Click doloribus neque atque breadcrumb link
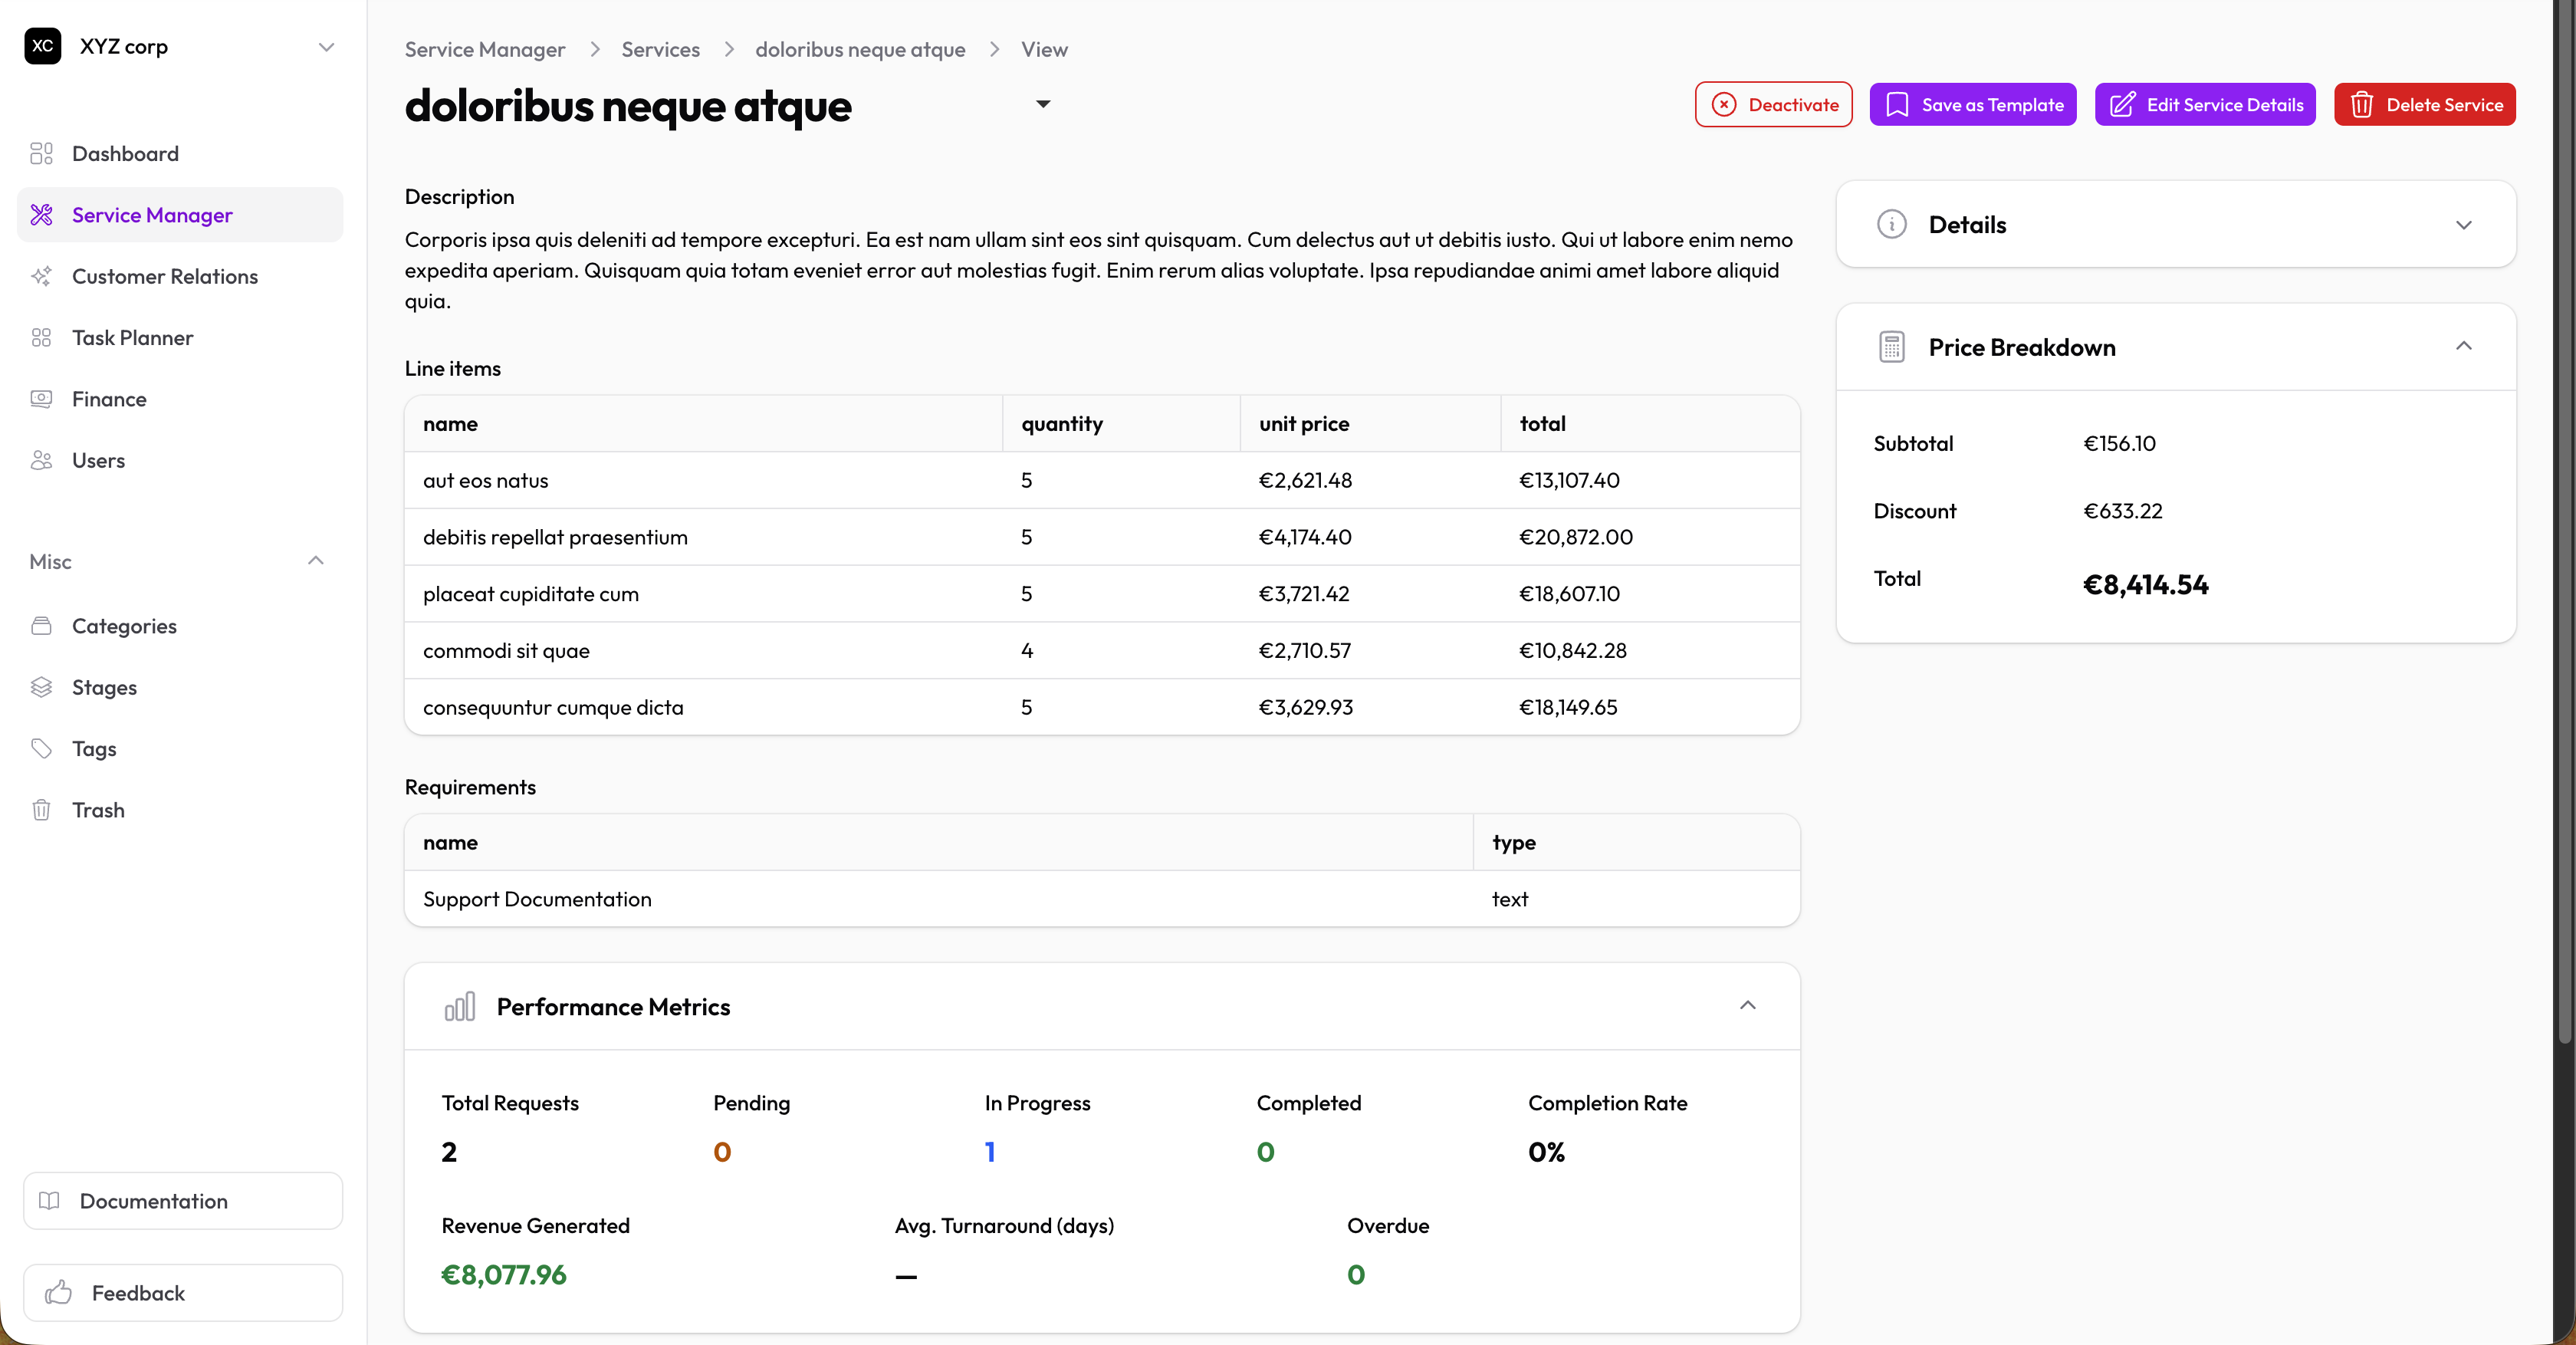 pos(860,49)
